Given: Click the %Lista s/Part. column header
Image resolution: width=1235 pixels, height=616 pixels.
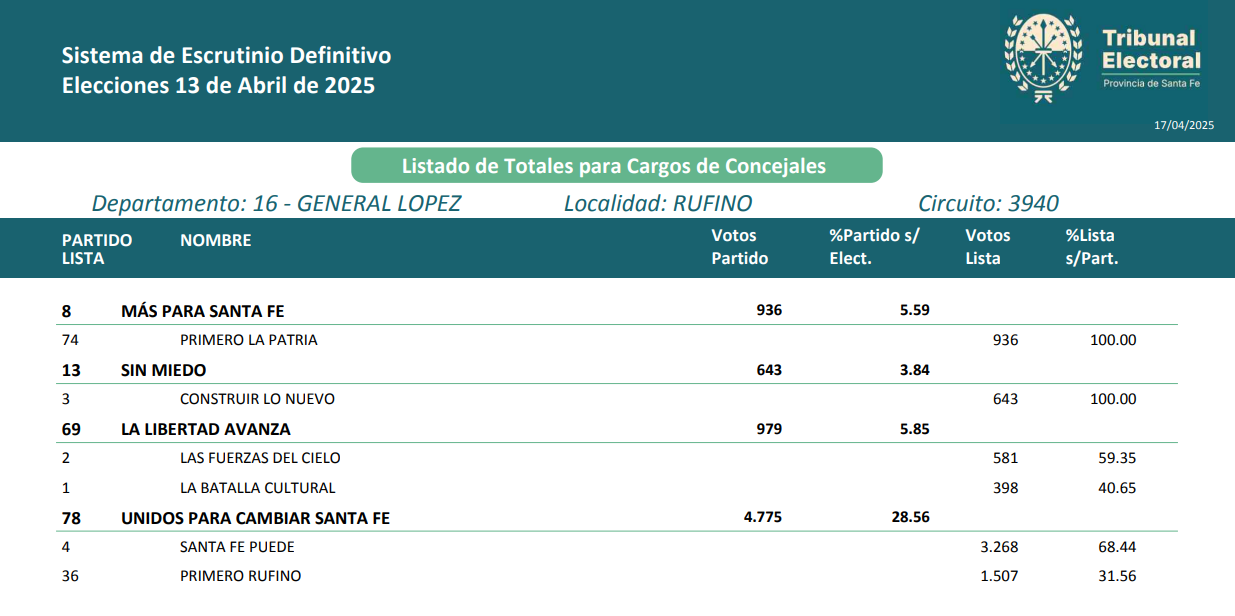Looking at the screenshot, I should click(x=1091, y=247).
